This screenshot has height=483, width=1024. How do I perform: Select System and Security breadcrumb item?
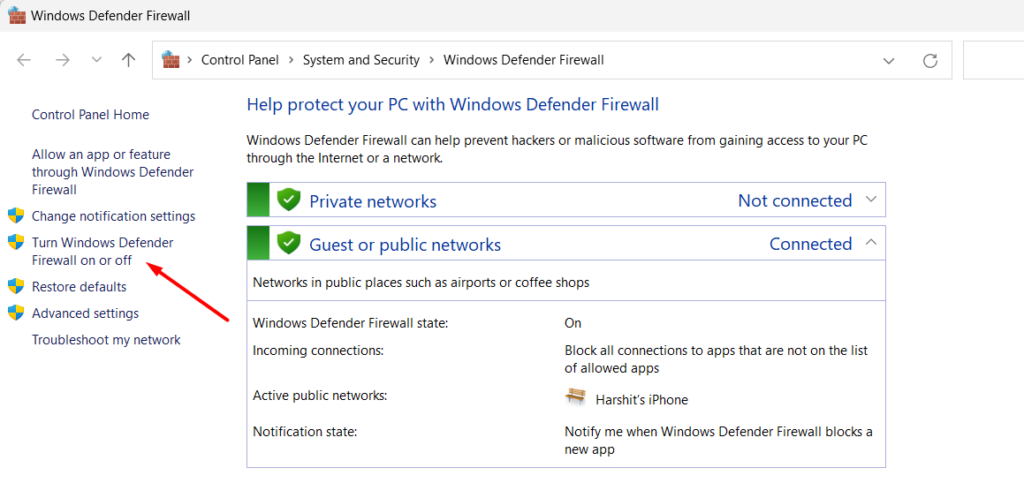coord(361,60)
